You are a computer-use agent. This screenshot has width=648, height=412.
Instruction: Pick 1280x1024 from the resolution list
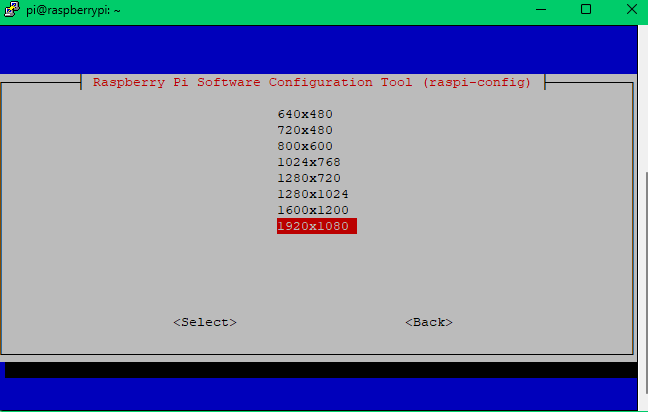click(313, 194)
